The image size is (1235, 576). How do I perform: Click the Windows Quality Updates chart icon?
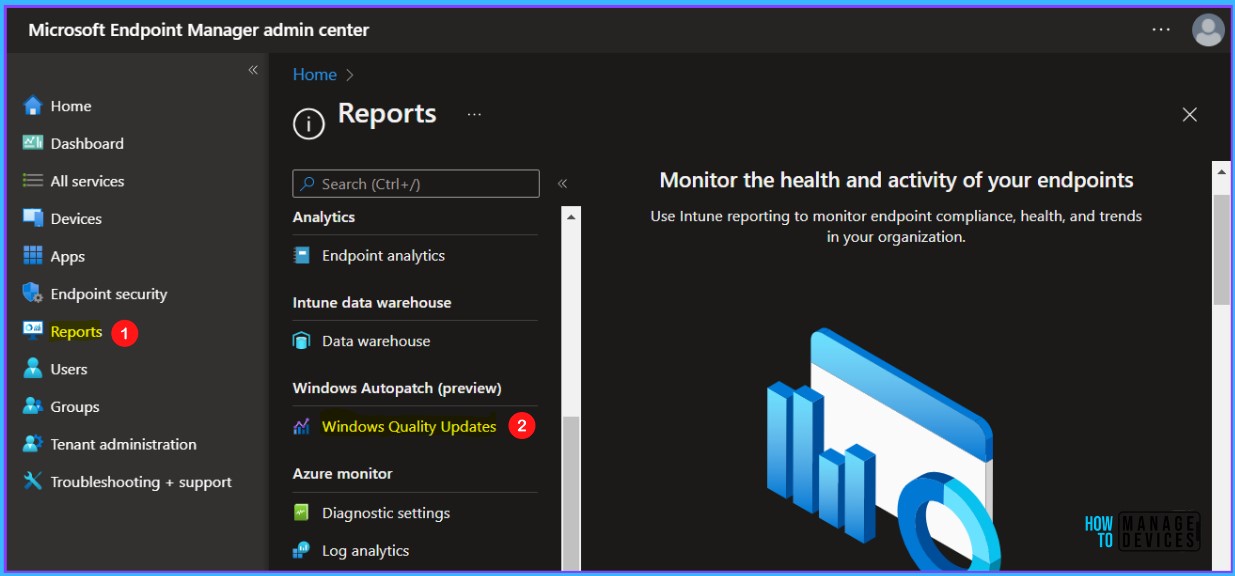[x=301, y=427]
